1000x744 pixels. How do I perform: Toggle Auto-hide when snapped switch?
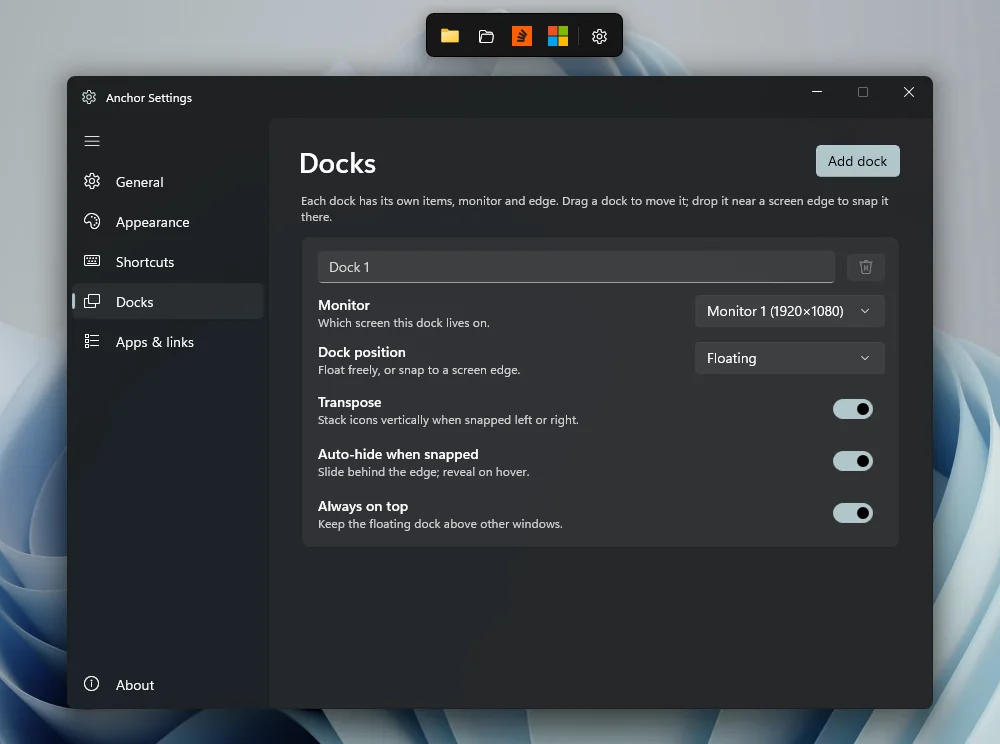(853, 461)
